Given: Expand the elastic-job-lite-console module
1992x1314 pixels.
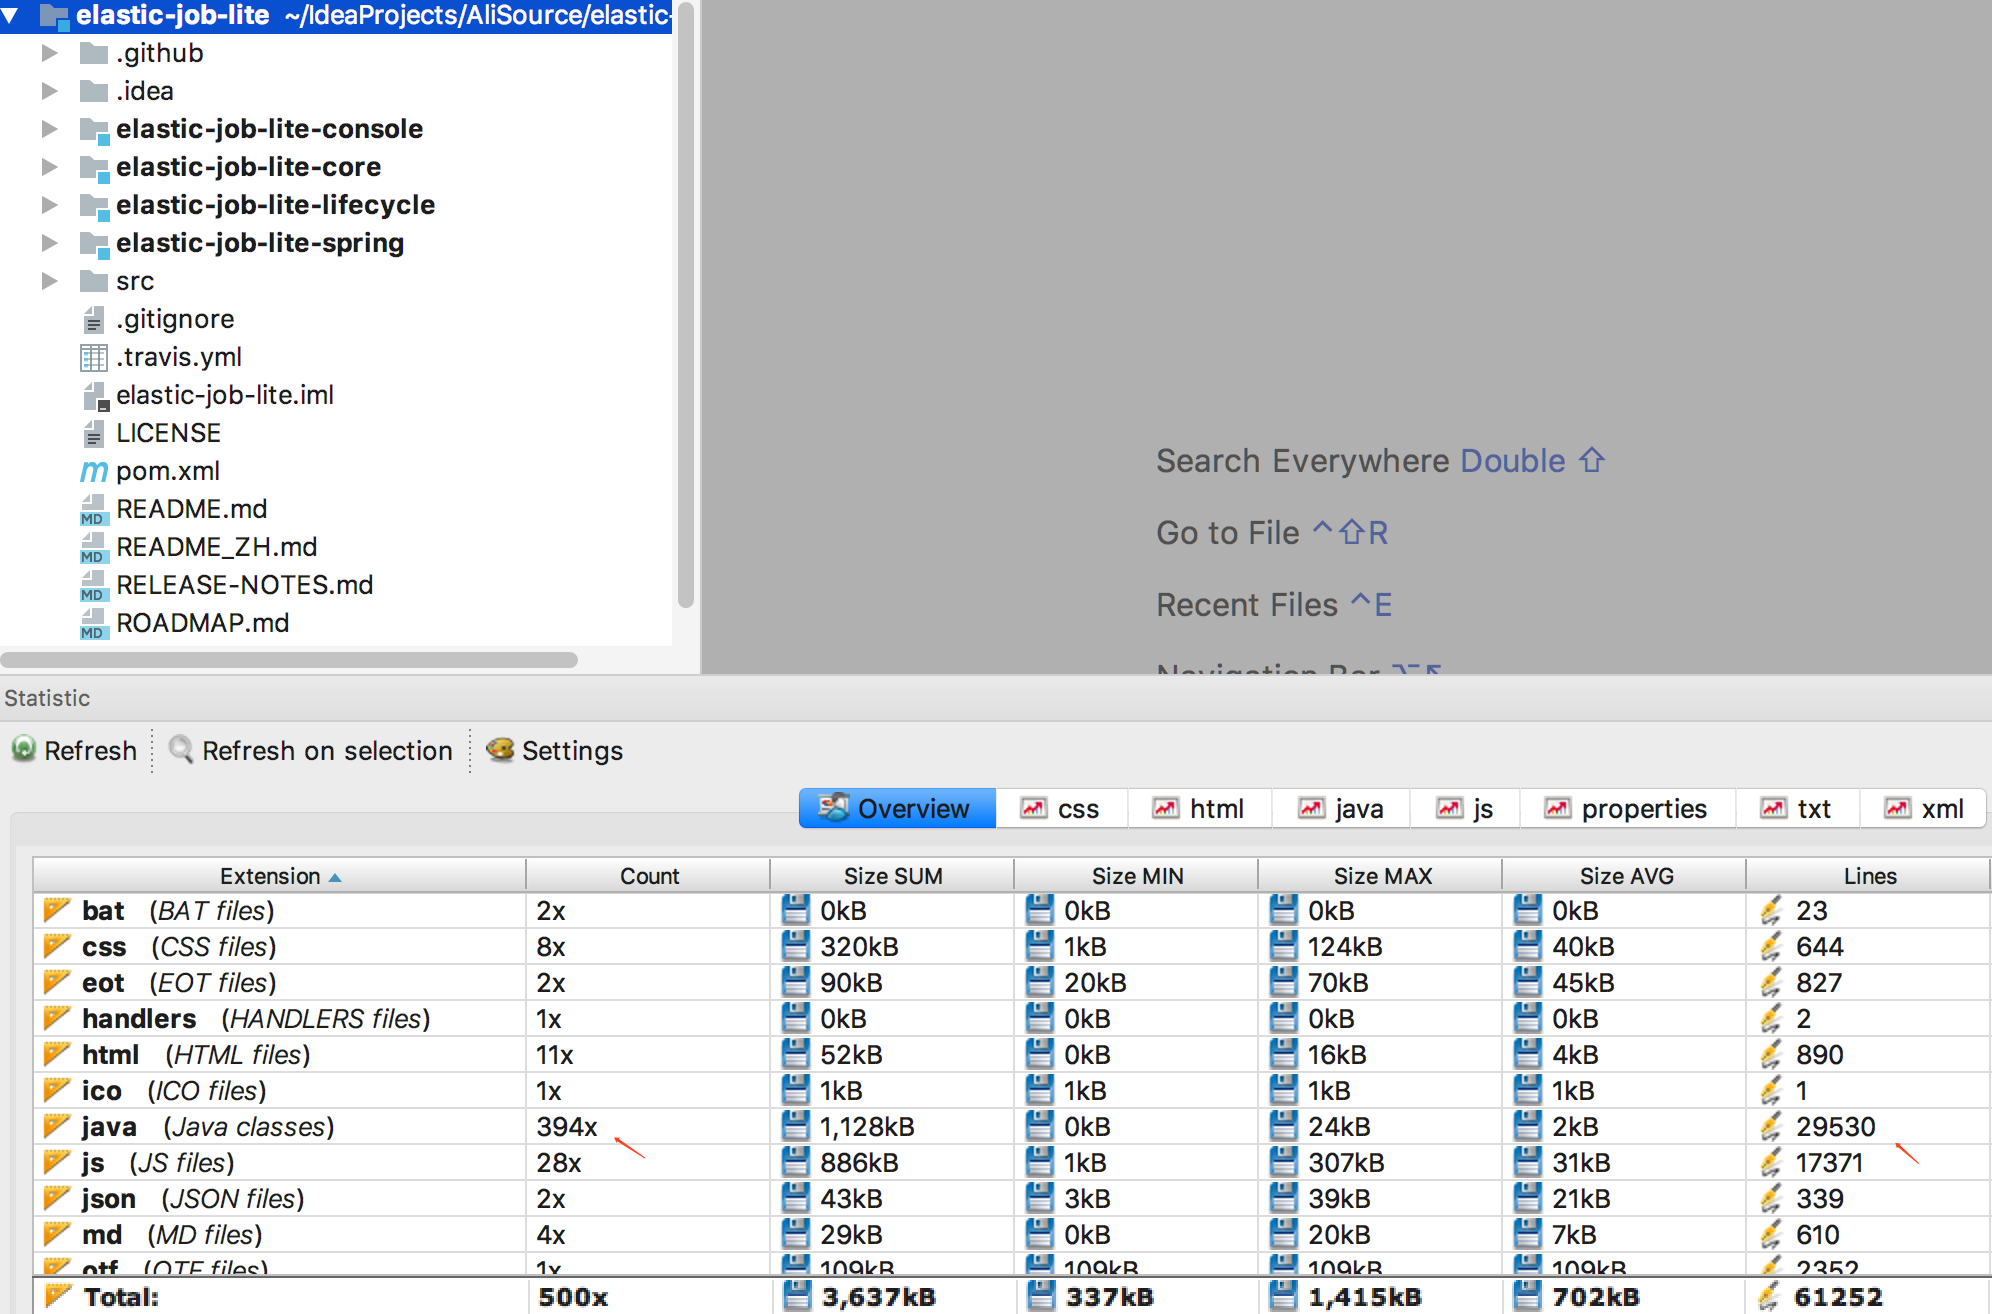Looking at the screenshot, I should pos(49,129).
